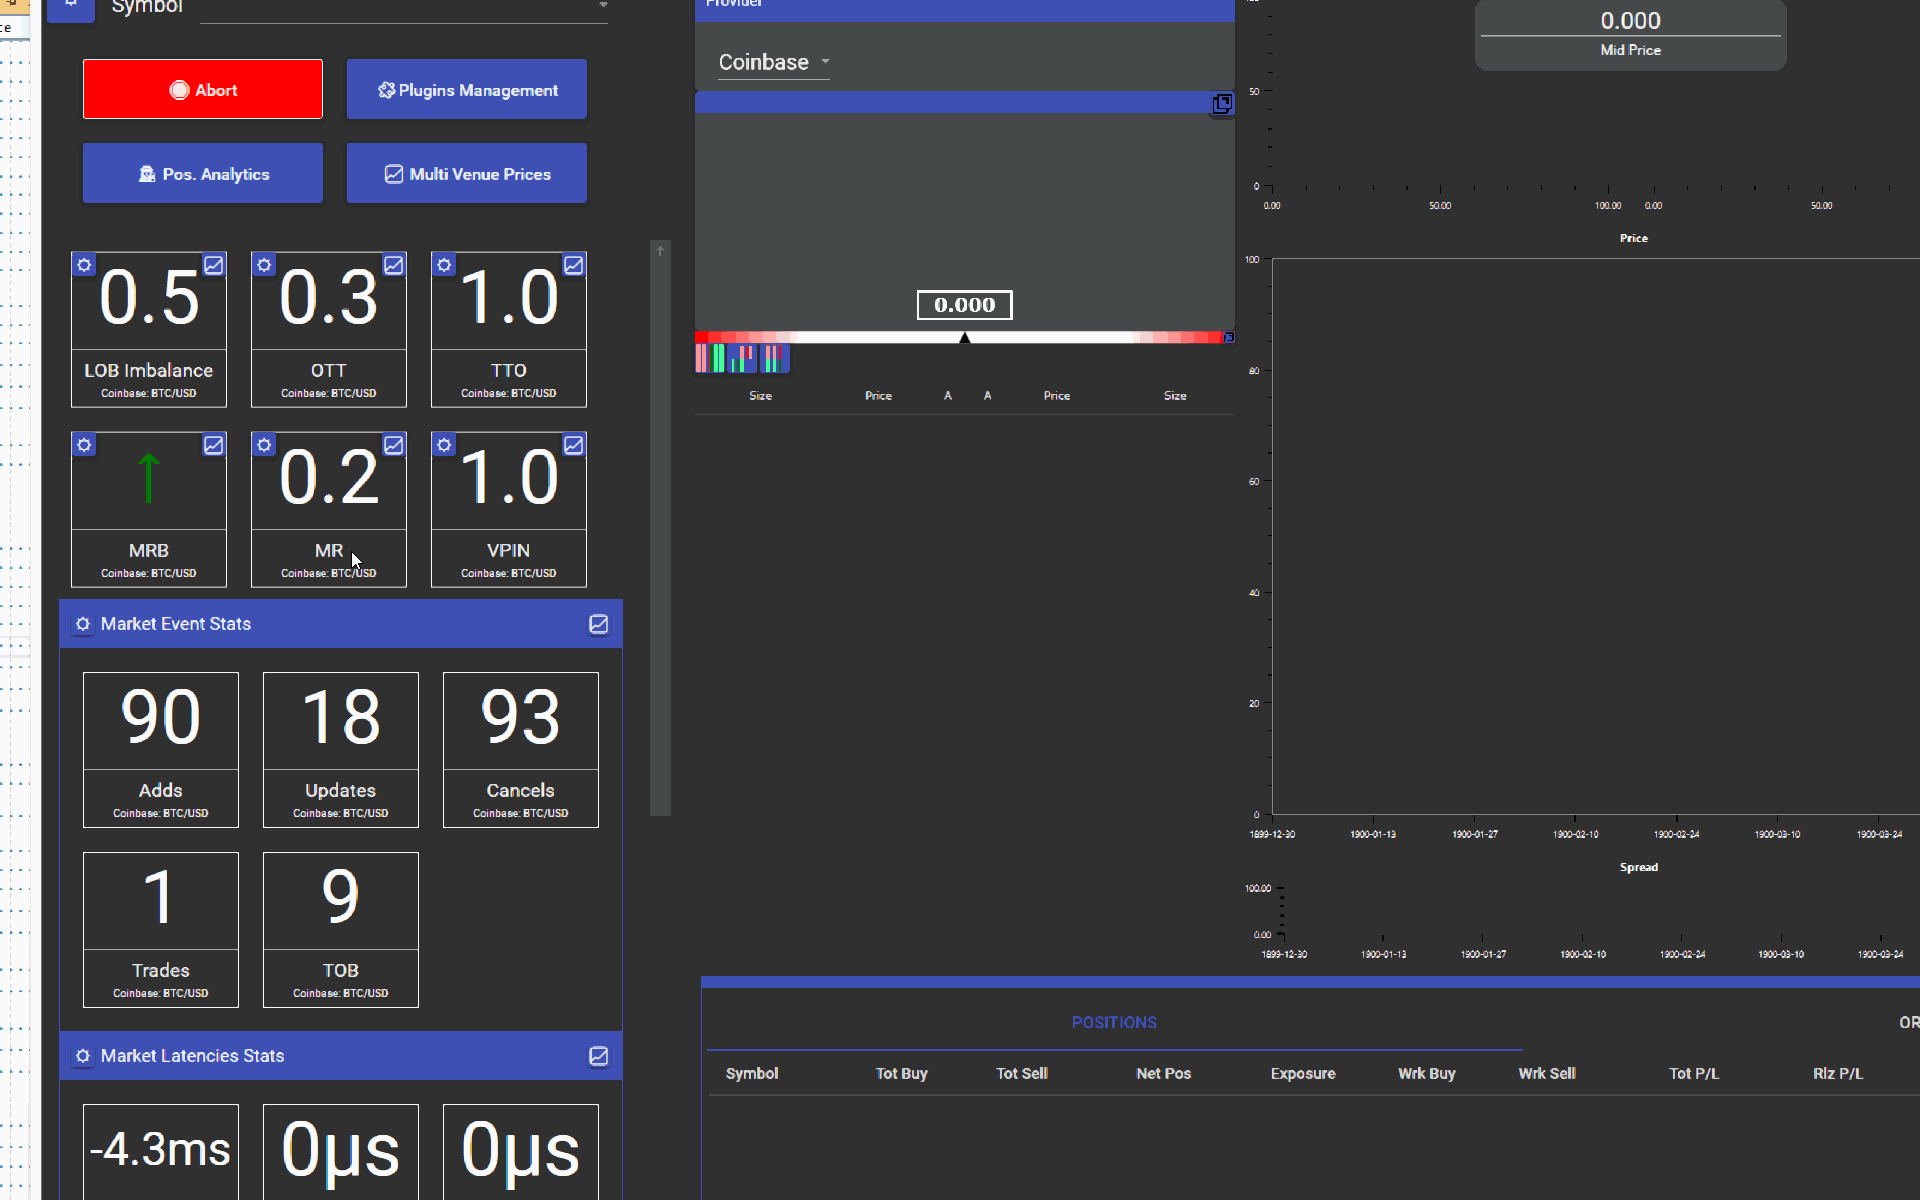Pop out the order book panel
Screen dimensions: 1920x1200
click(x=1222, y=104)
